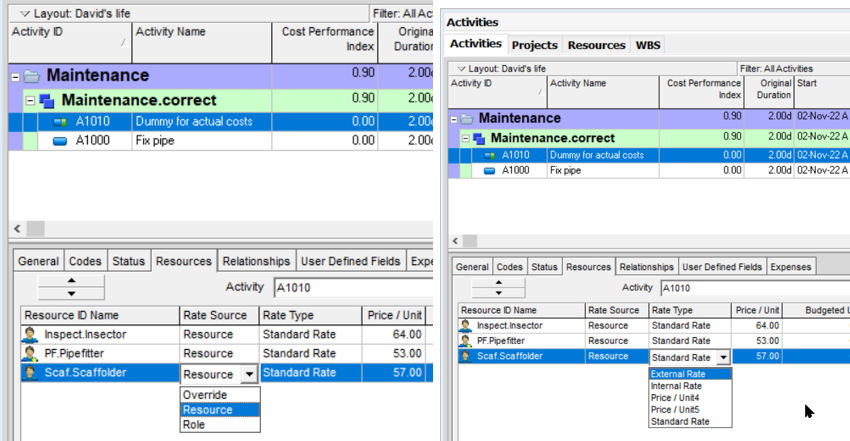The width and height of the screenshot is (850, 441).
Task: Click the Activity field showing A1010 on left
Action: [x=350, y=288]
